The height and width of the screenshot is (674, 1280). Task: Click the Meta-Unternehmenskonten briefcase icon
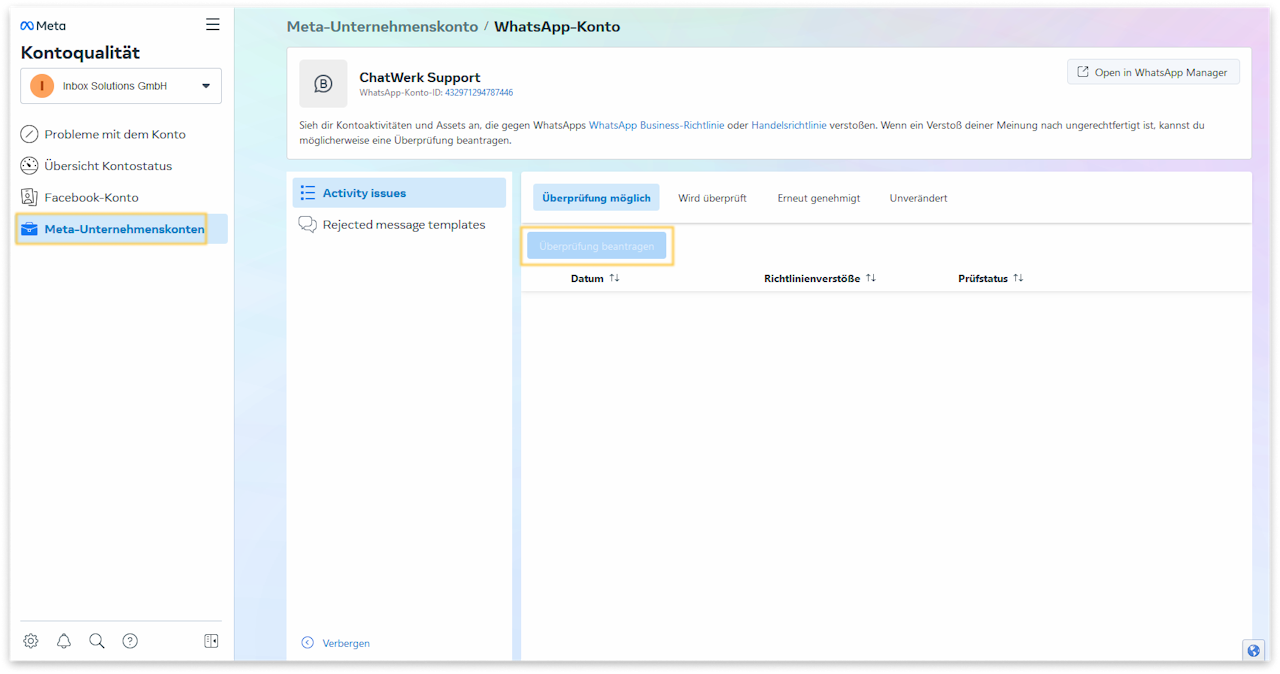click(x=30, y=229)
